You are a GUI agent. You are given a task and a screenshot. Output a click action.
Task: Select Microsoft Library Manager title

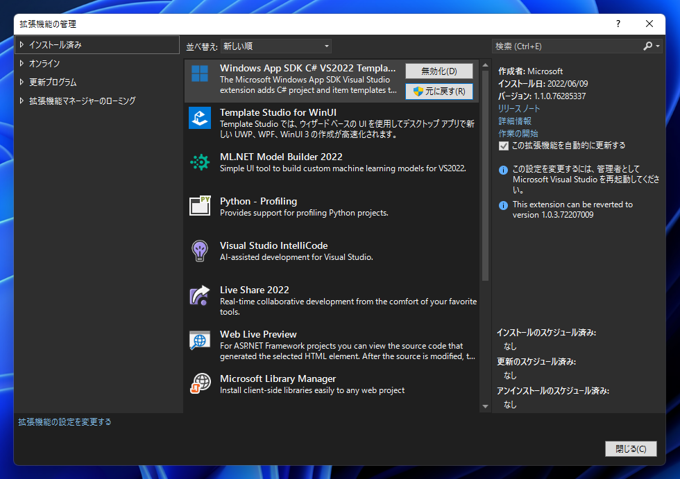pos(278,378)
